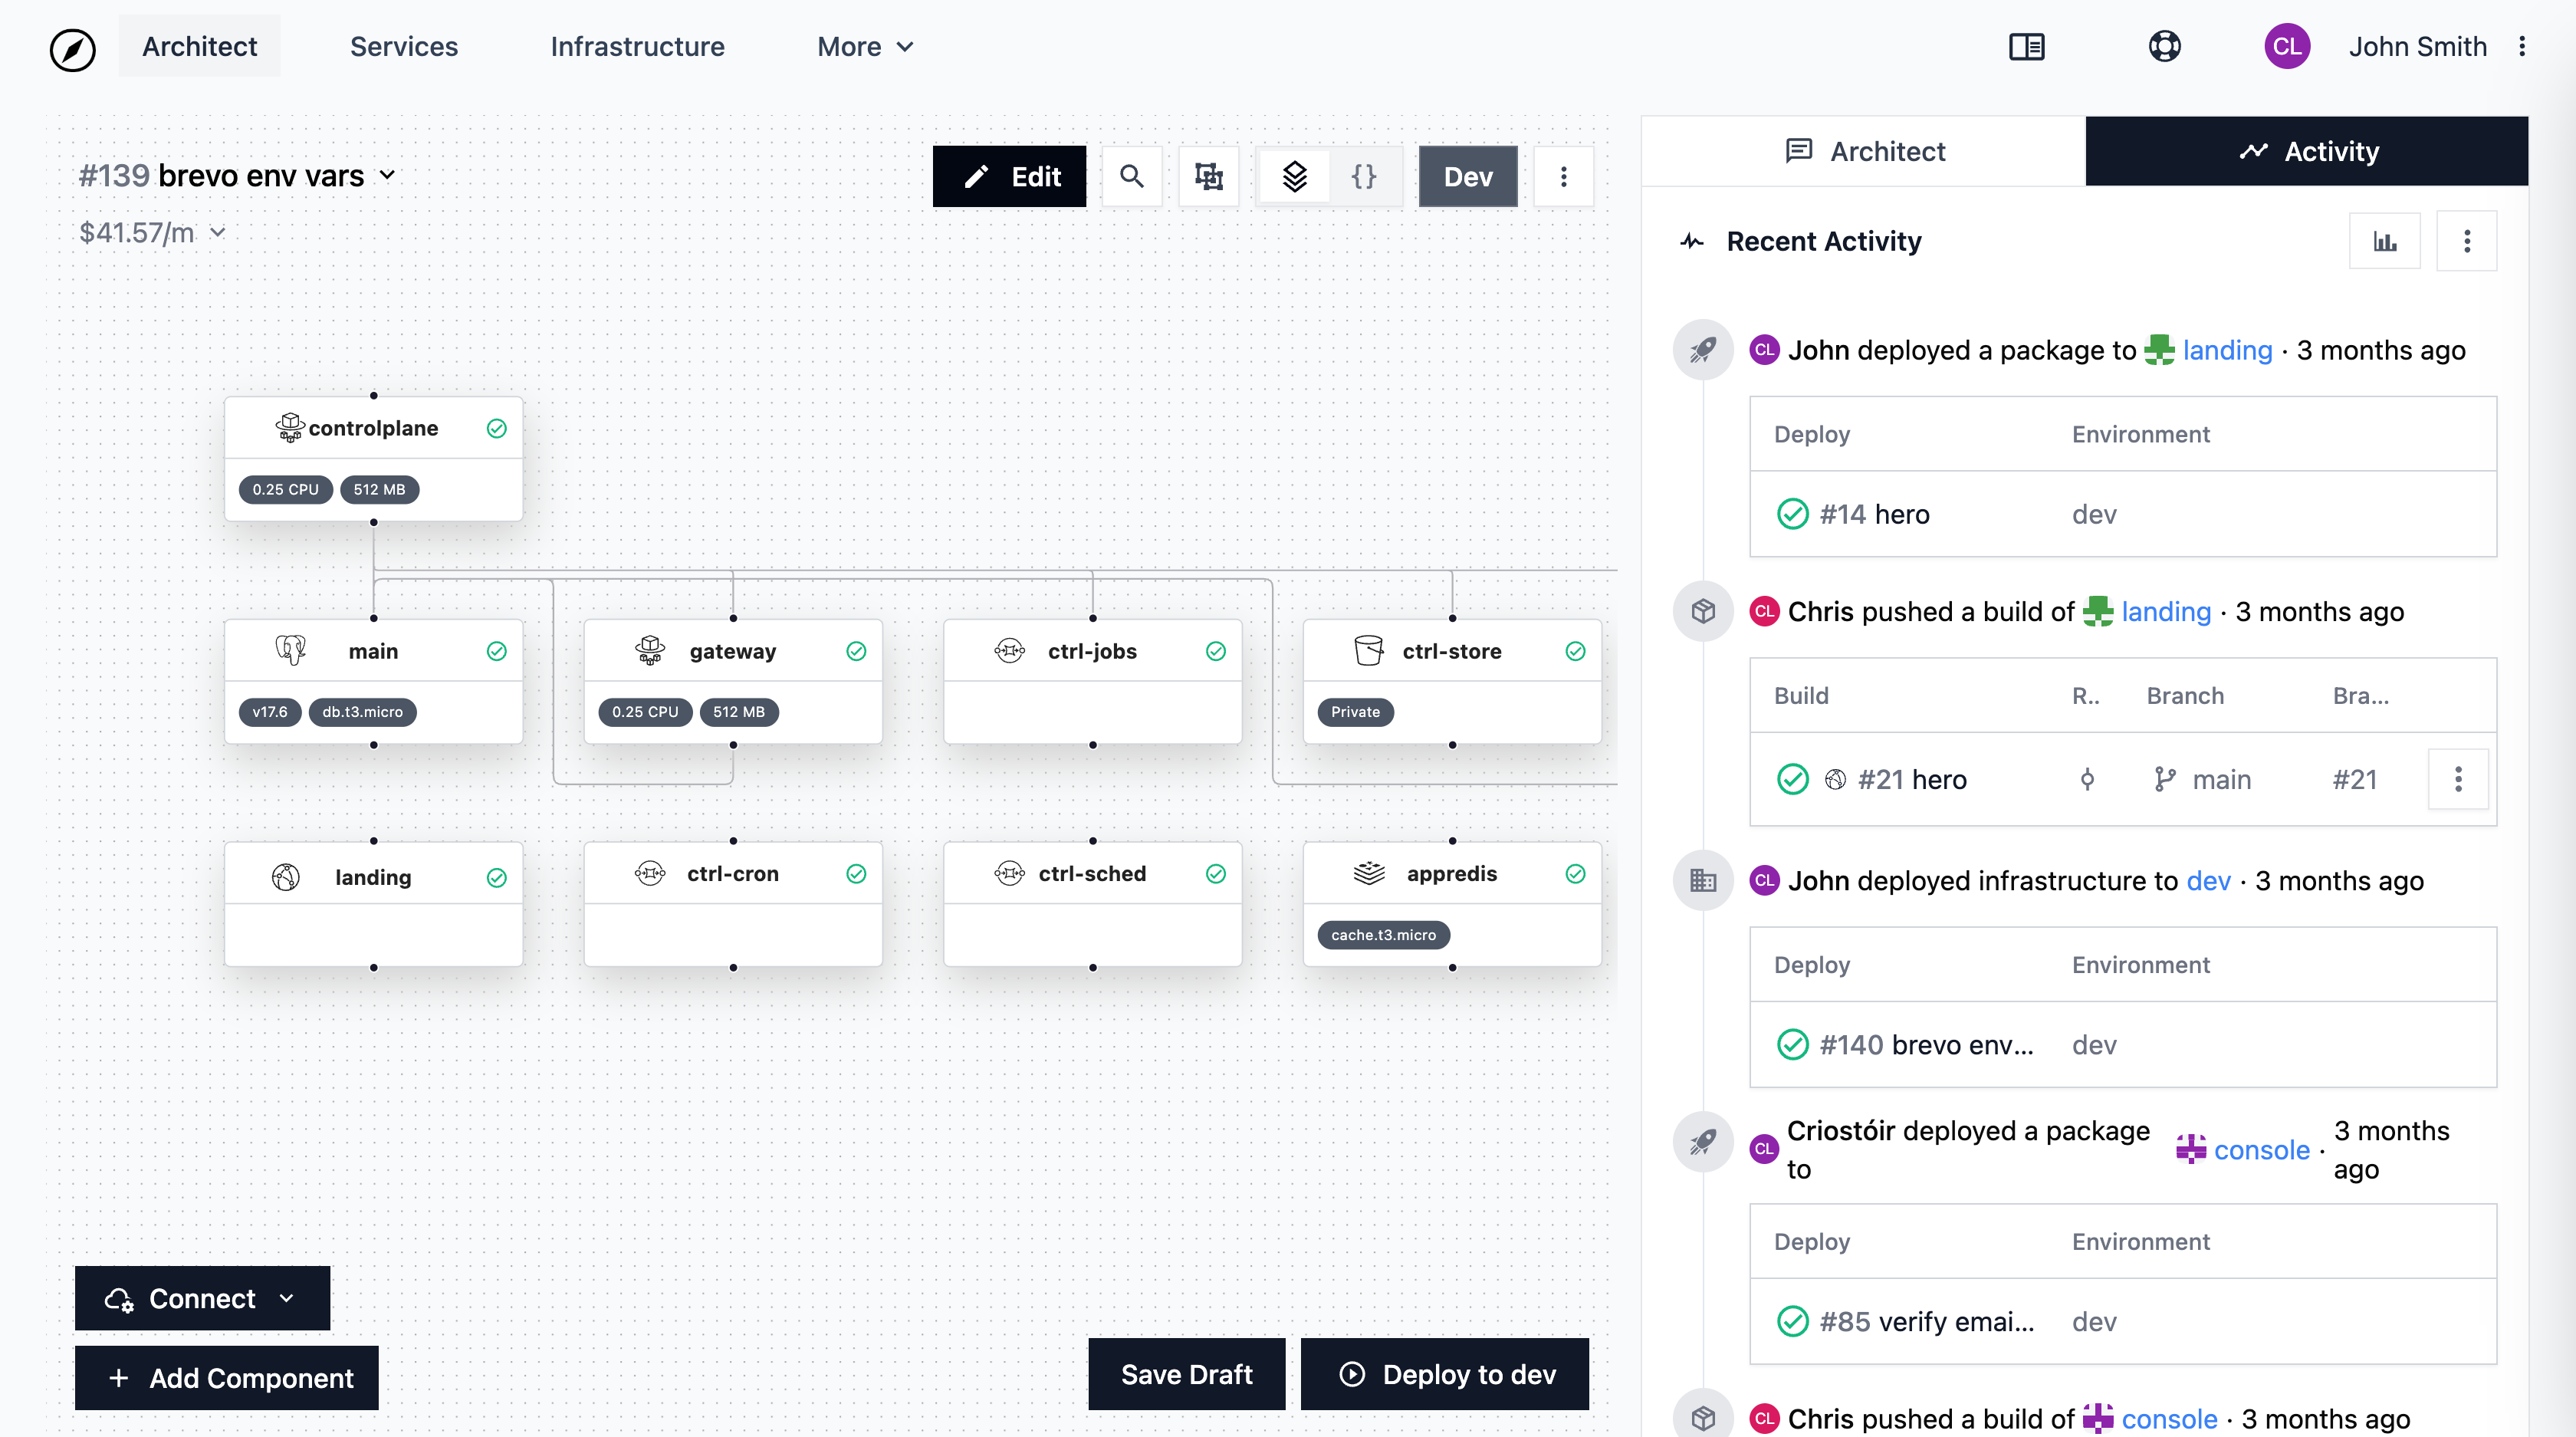Click the landing site globe icon
Viewport: 2576px width, 1437px height.
click(286, 877)
